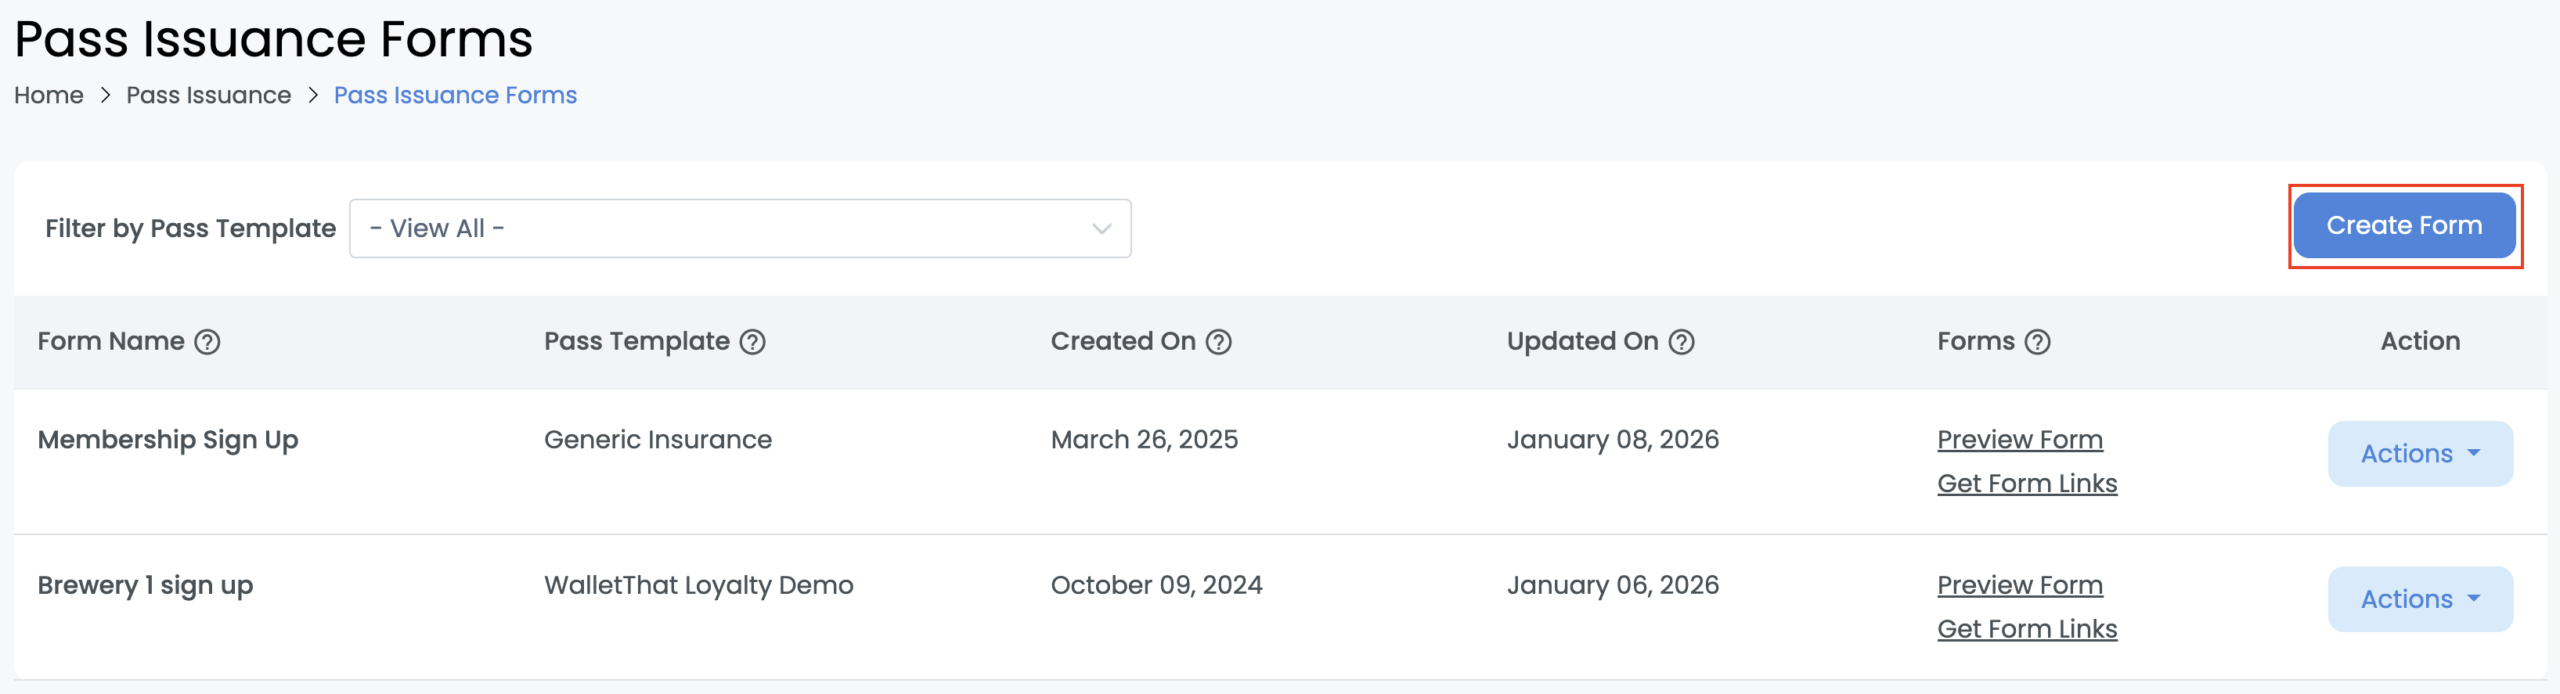Click the Pass Issuance breadcrumb link
Viewport: 2560px width, 694px height.
pyautogui.click(x=207, y=95)
